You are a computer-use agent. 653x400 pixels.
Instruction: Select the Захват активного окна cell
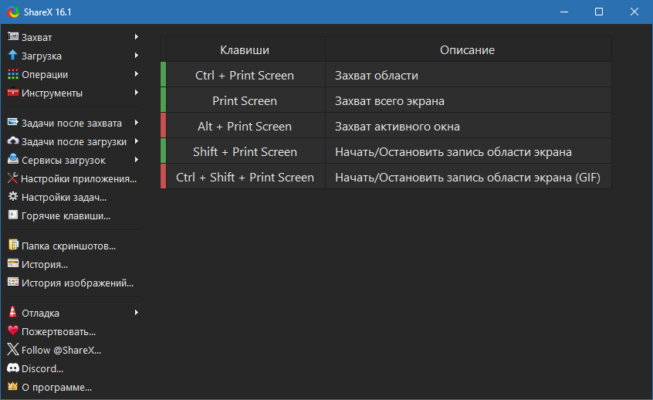click(x=468, y=126)
